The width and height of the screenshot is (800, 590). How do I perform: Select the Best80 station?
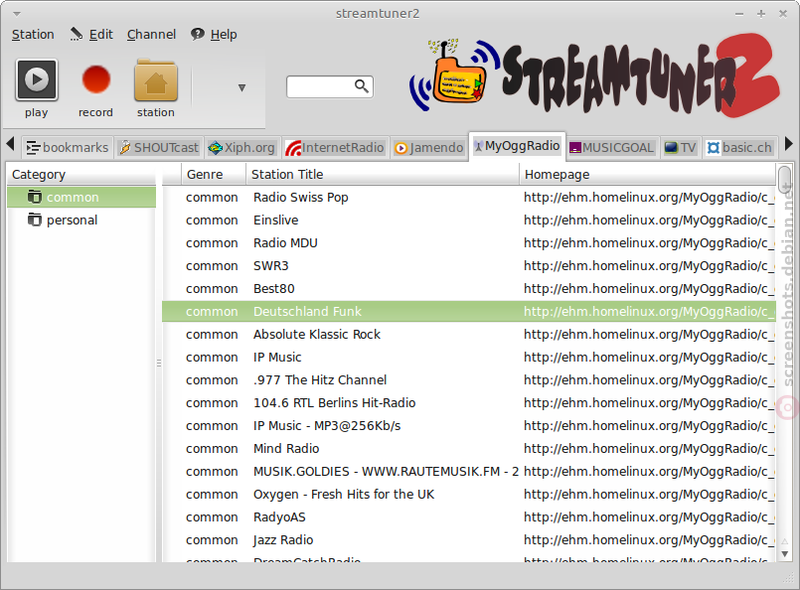point(469,289)
